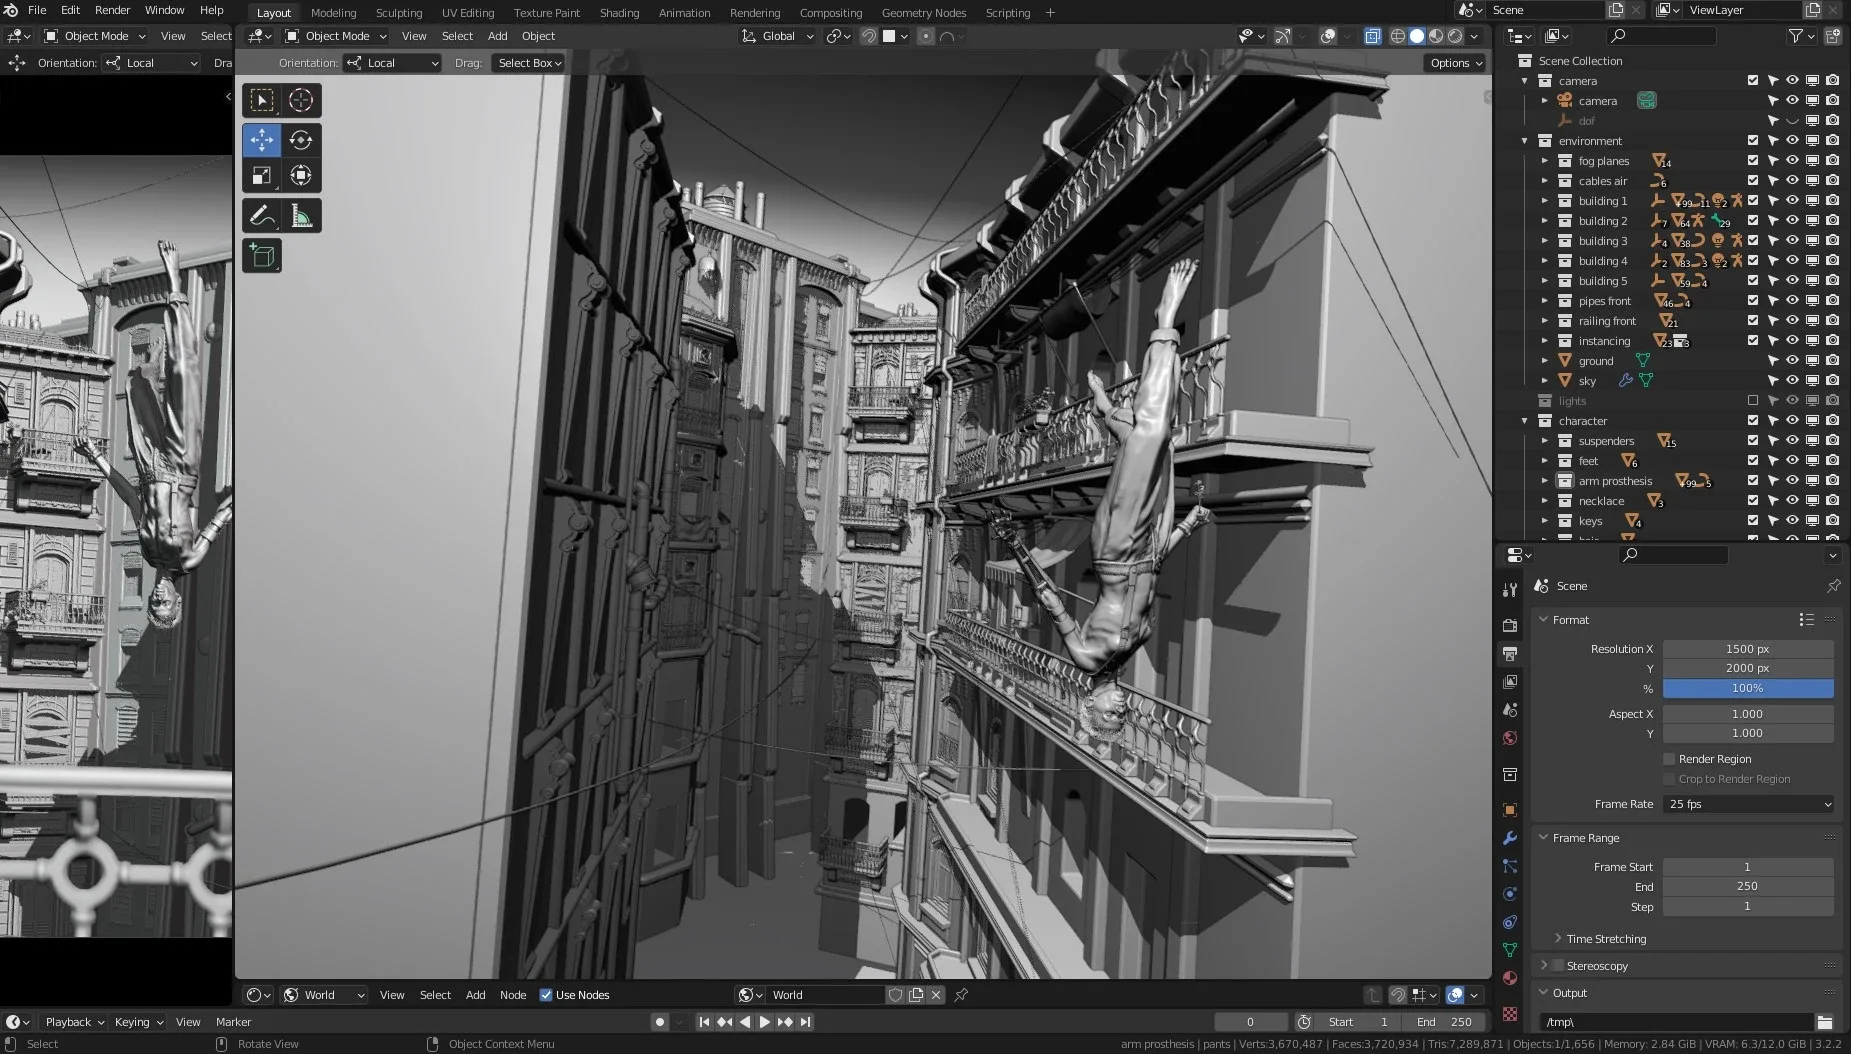Select the Add Cube tool
Screen dimensions: 1851x1054
(262, 256)
